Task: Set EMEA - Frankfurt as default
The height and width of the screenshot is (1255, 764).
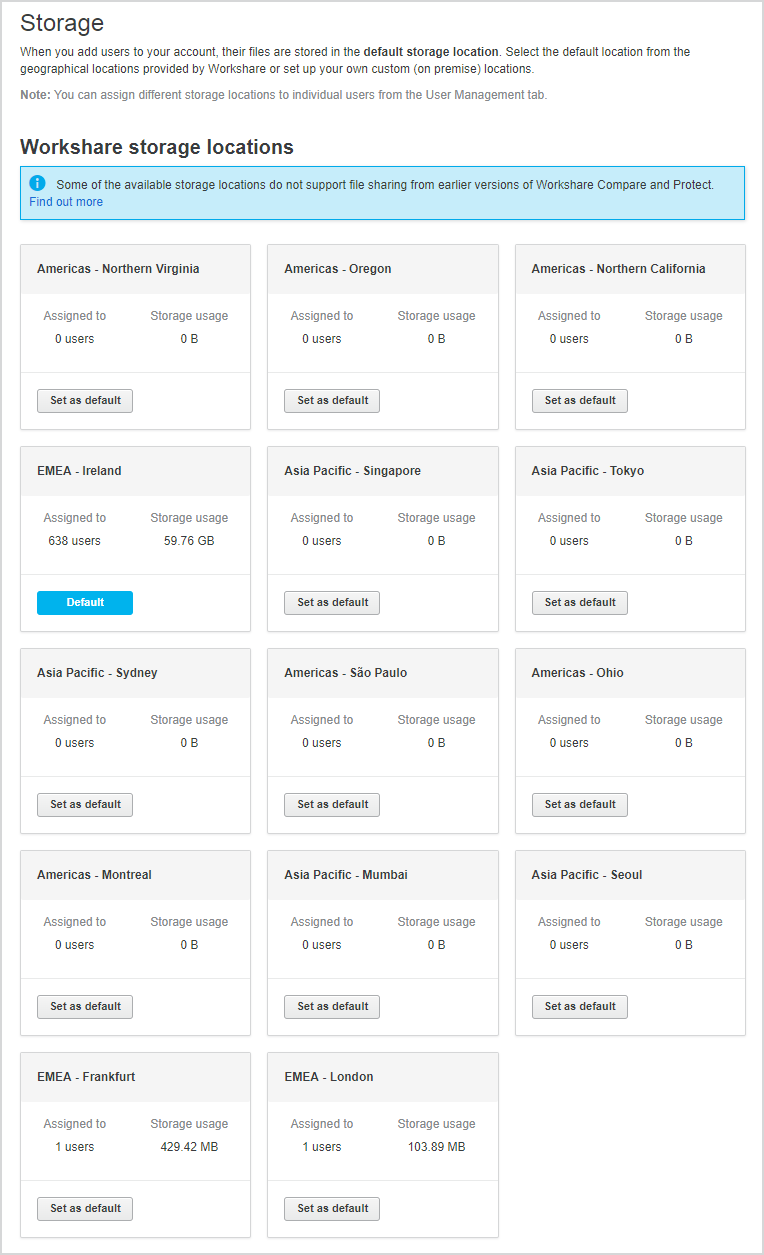Action: tap(85, 1208)
